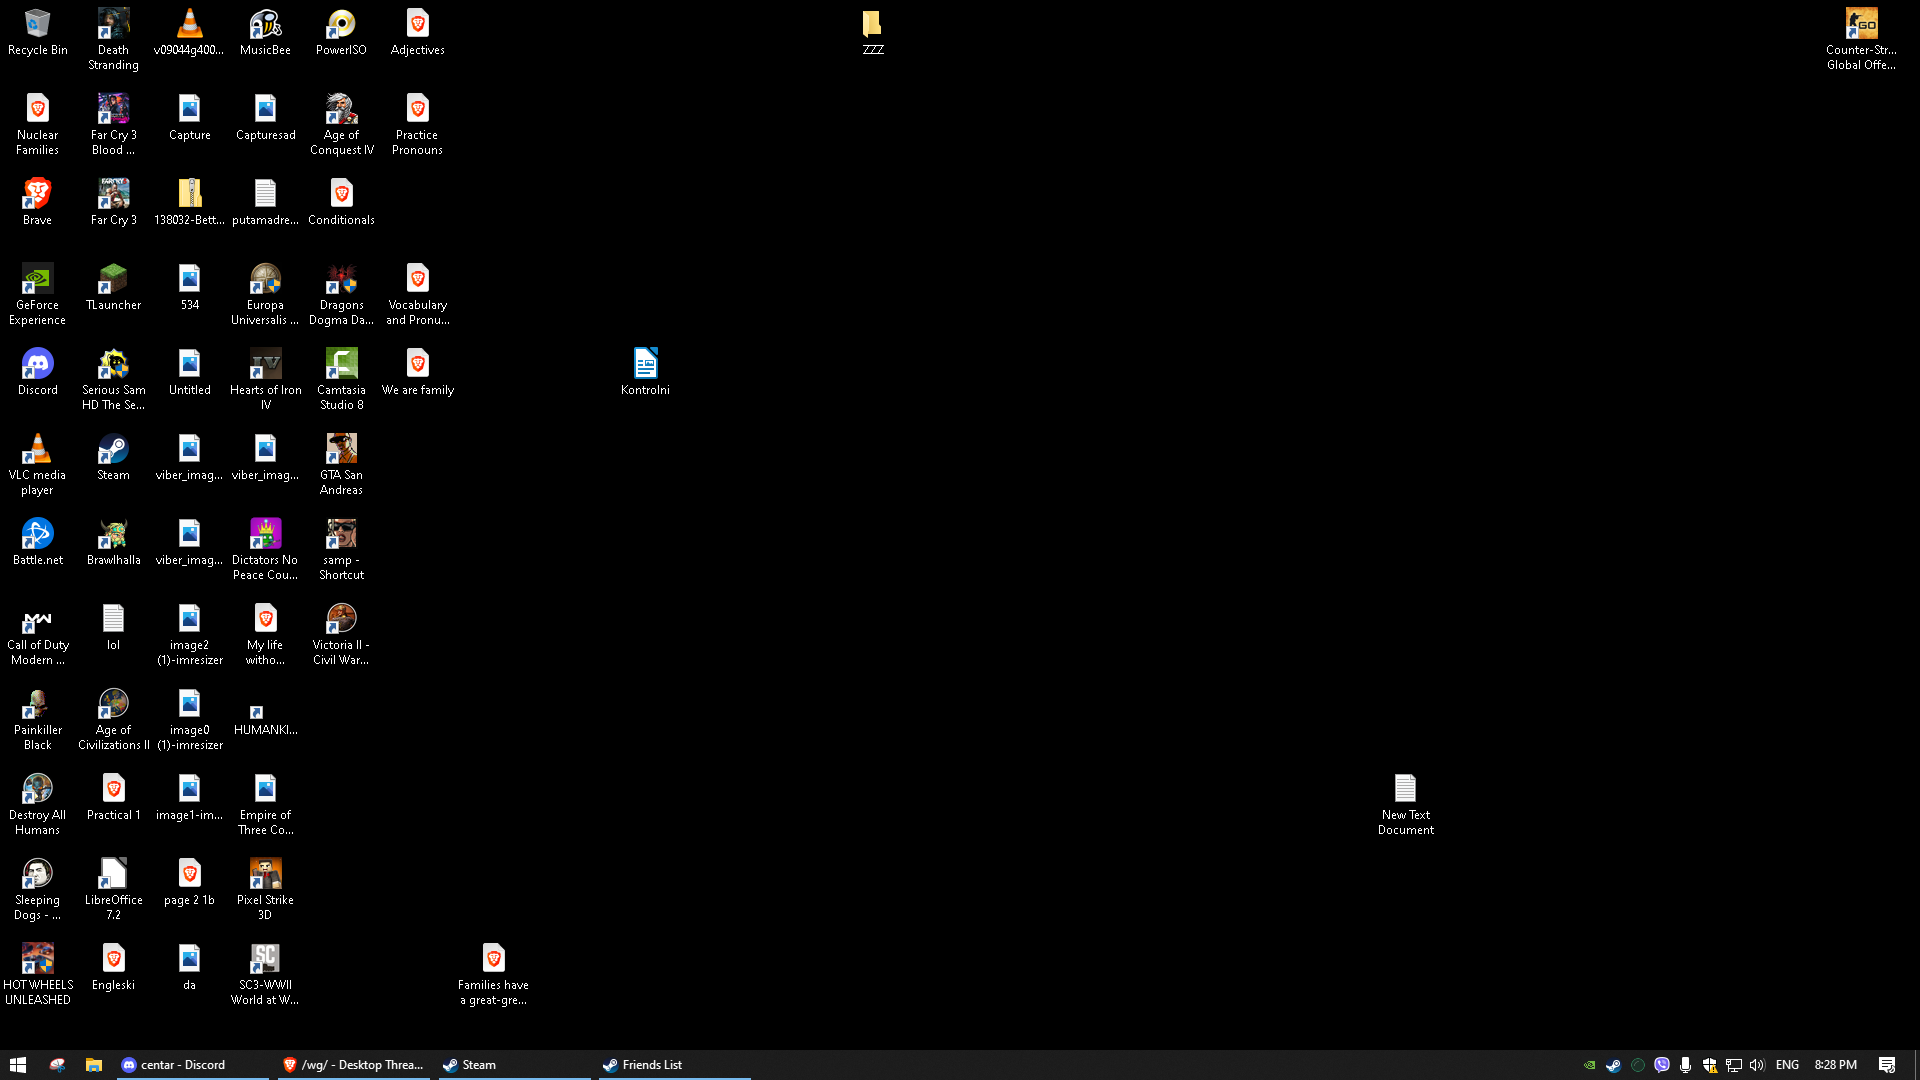The width and height of the screenshot is (1920, 1080).
Task: Launch Death Stranding shortcut
Action: [113, 39]
